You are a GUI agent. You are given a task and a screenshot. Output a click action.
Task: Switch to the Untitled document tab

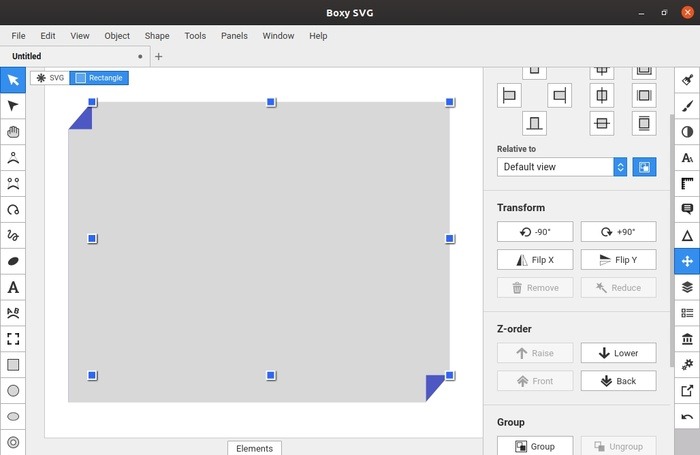click(x=75, y=56)
